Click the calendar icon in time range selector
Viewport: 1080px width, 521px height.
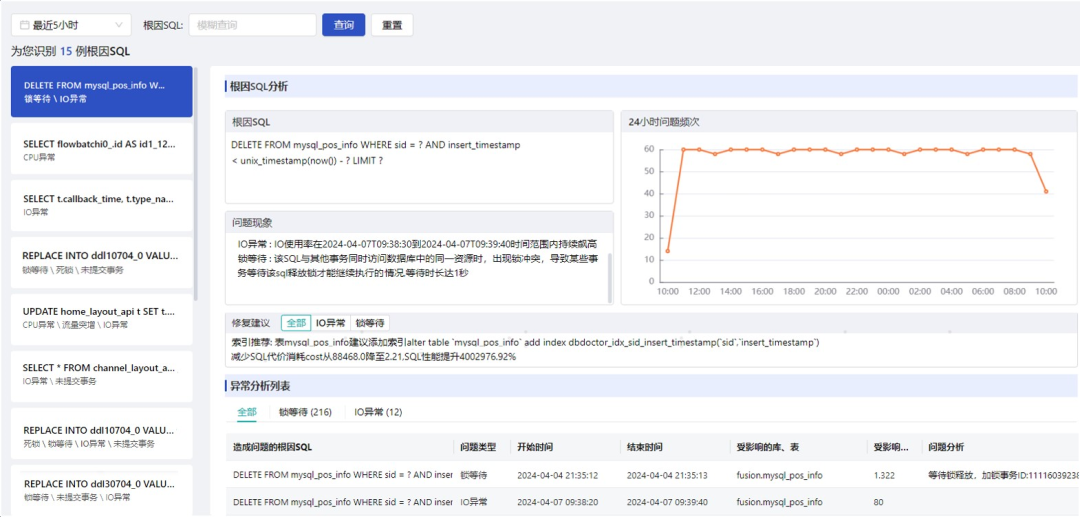24,25
